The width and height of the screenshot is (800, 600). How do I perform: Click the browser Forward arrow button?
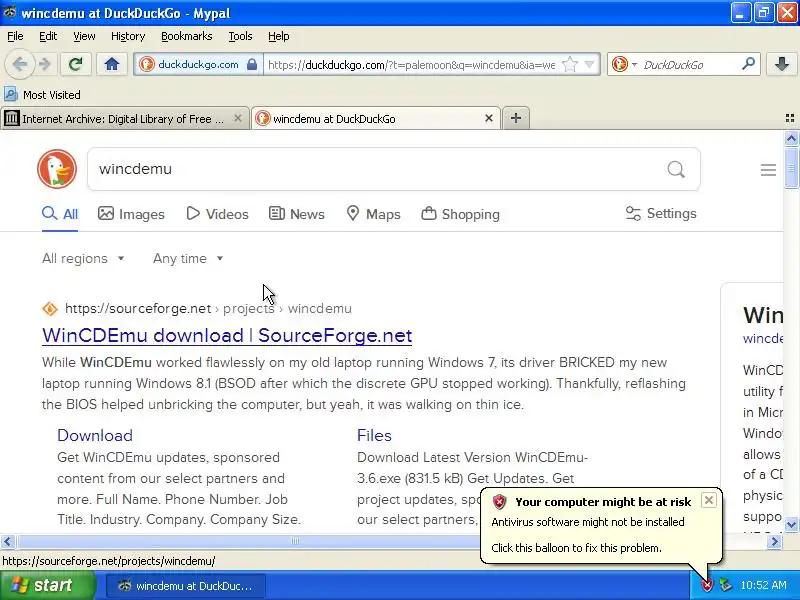[x=45, y=64]
